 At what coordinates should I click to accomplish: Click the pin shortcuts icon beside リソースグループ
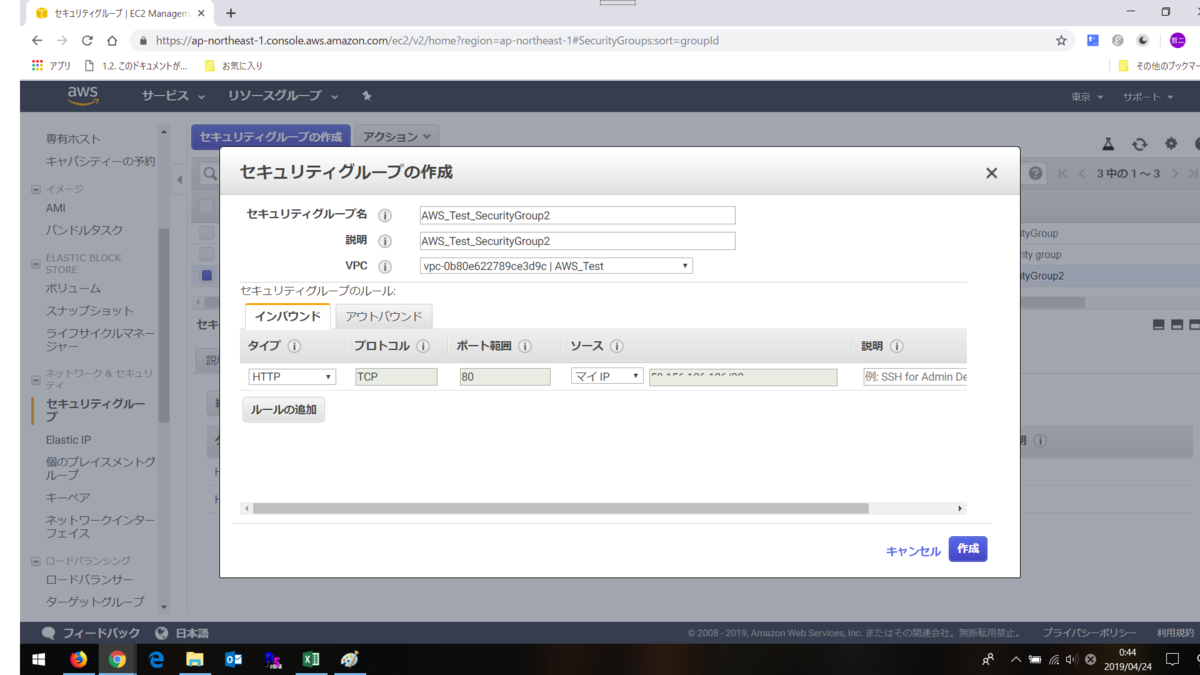click(367, 96)
